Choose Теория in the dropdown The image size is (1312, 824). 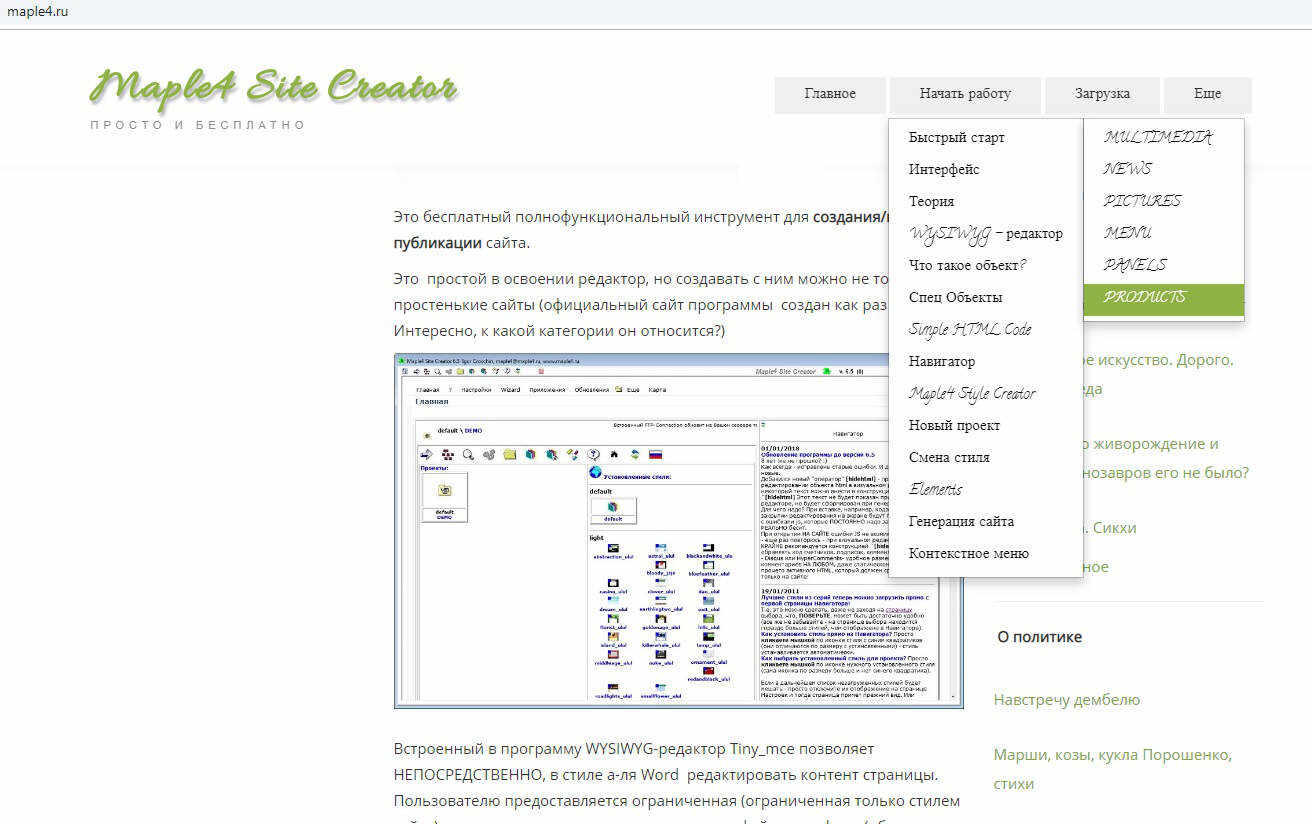tap(985, 202)
